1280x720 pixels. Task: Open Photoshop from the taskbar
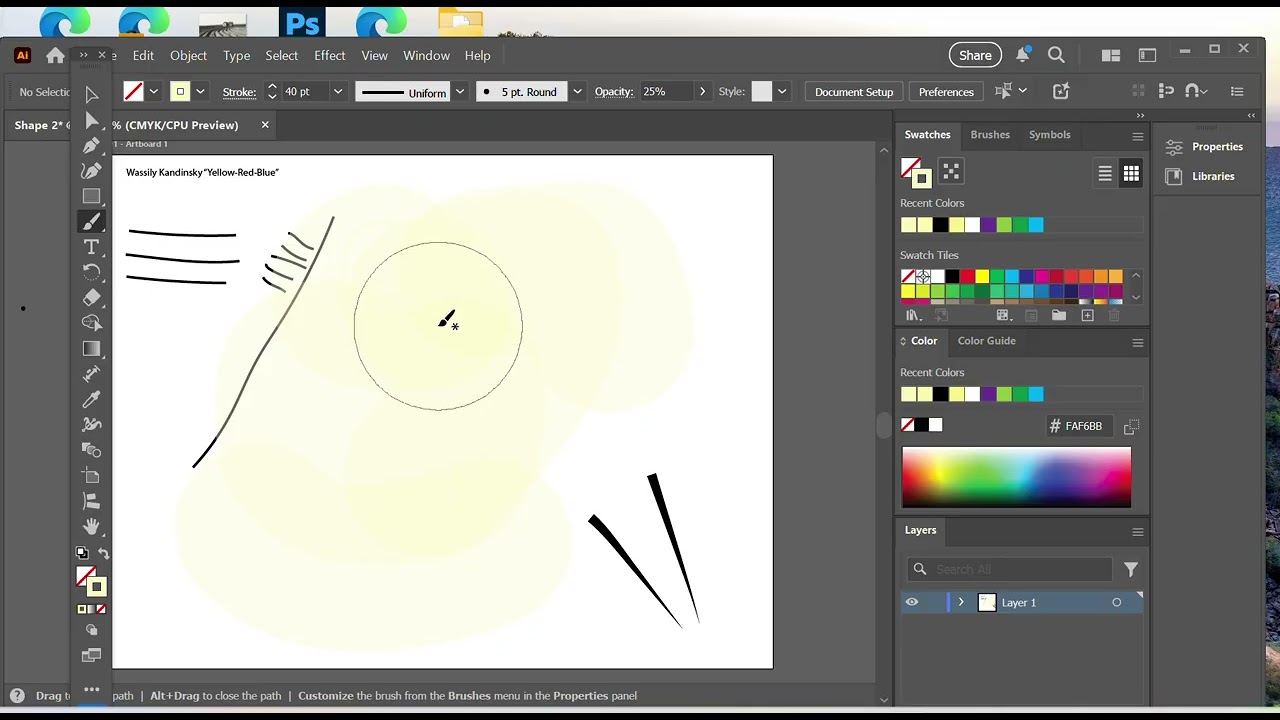[x=302, y=23]
